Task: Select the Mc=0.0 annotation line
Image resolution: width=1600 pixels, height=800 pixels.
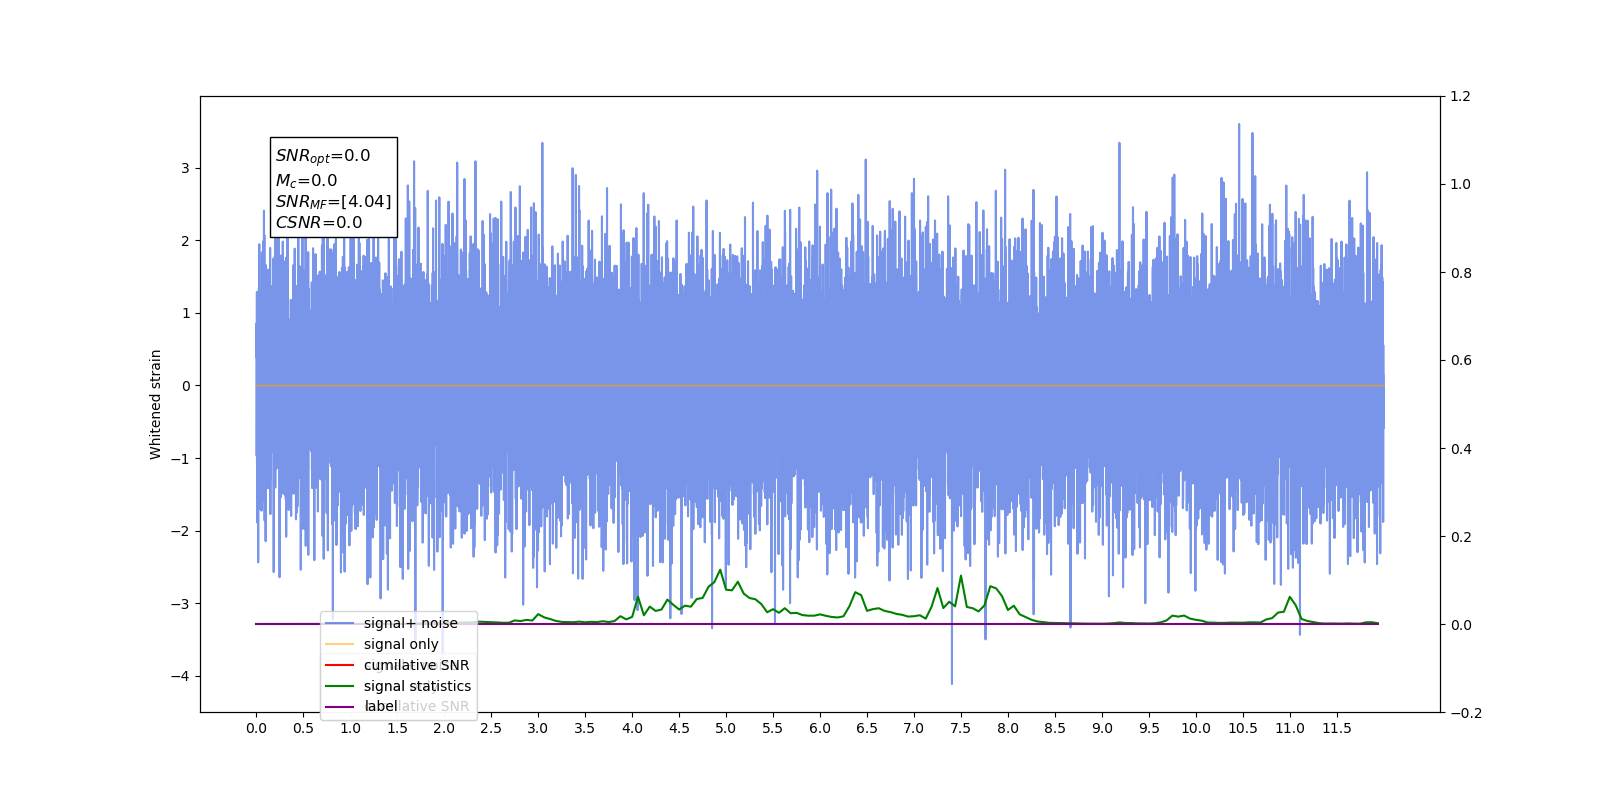Action: point(307,180)
